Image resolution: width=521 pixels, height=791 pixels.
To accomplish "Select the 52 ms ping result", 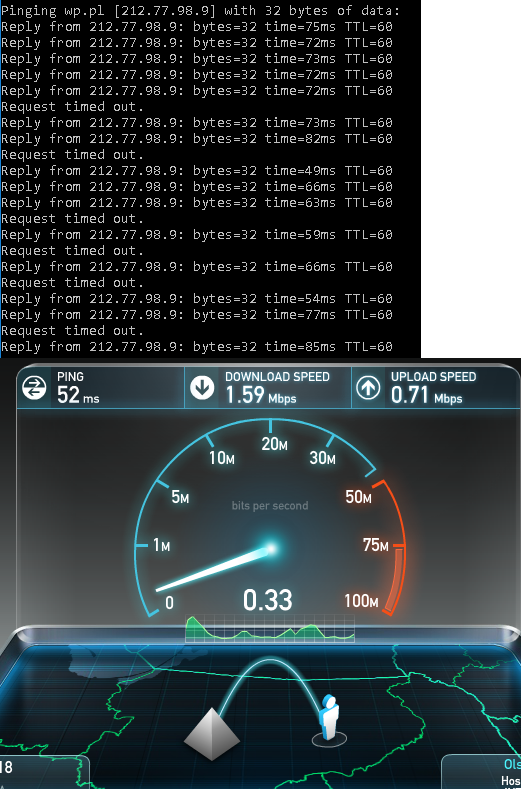I will pos(78,395).
